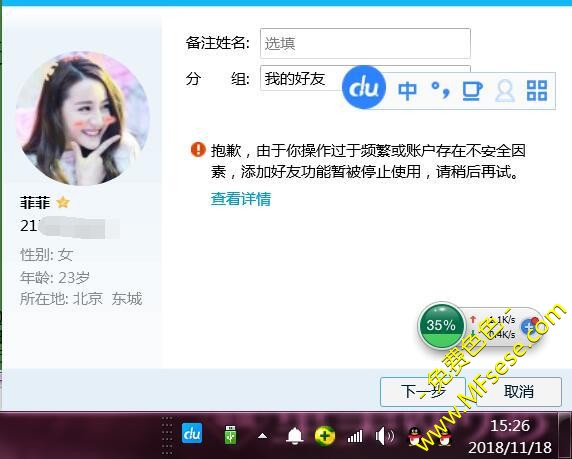This screenshot has height=459, width=572.
Task: Click into the 备注姓名 input field
Action: [365, 43]
